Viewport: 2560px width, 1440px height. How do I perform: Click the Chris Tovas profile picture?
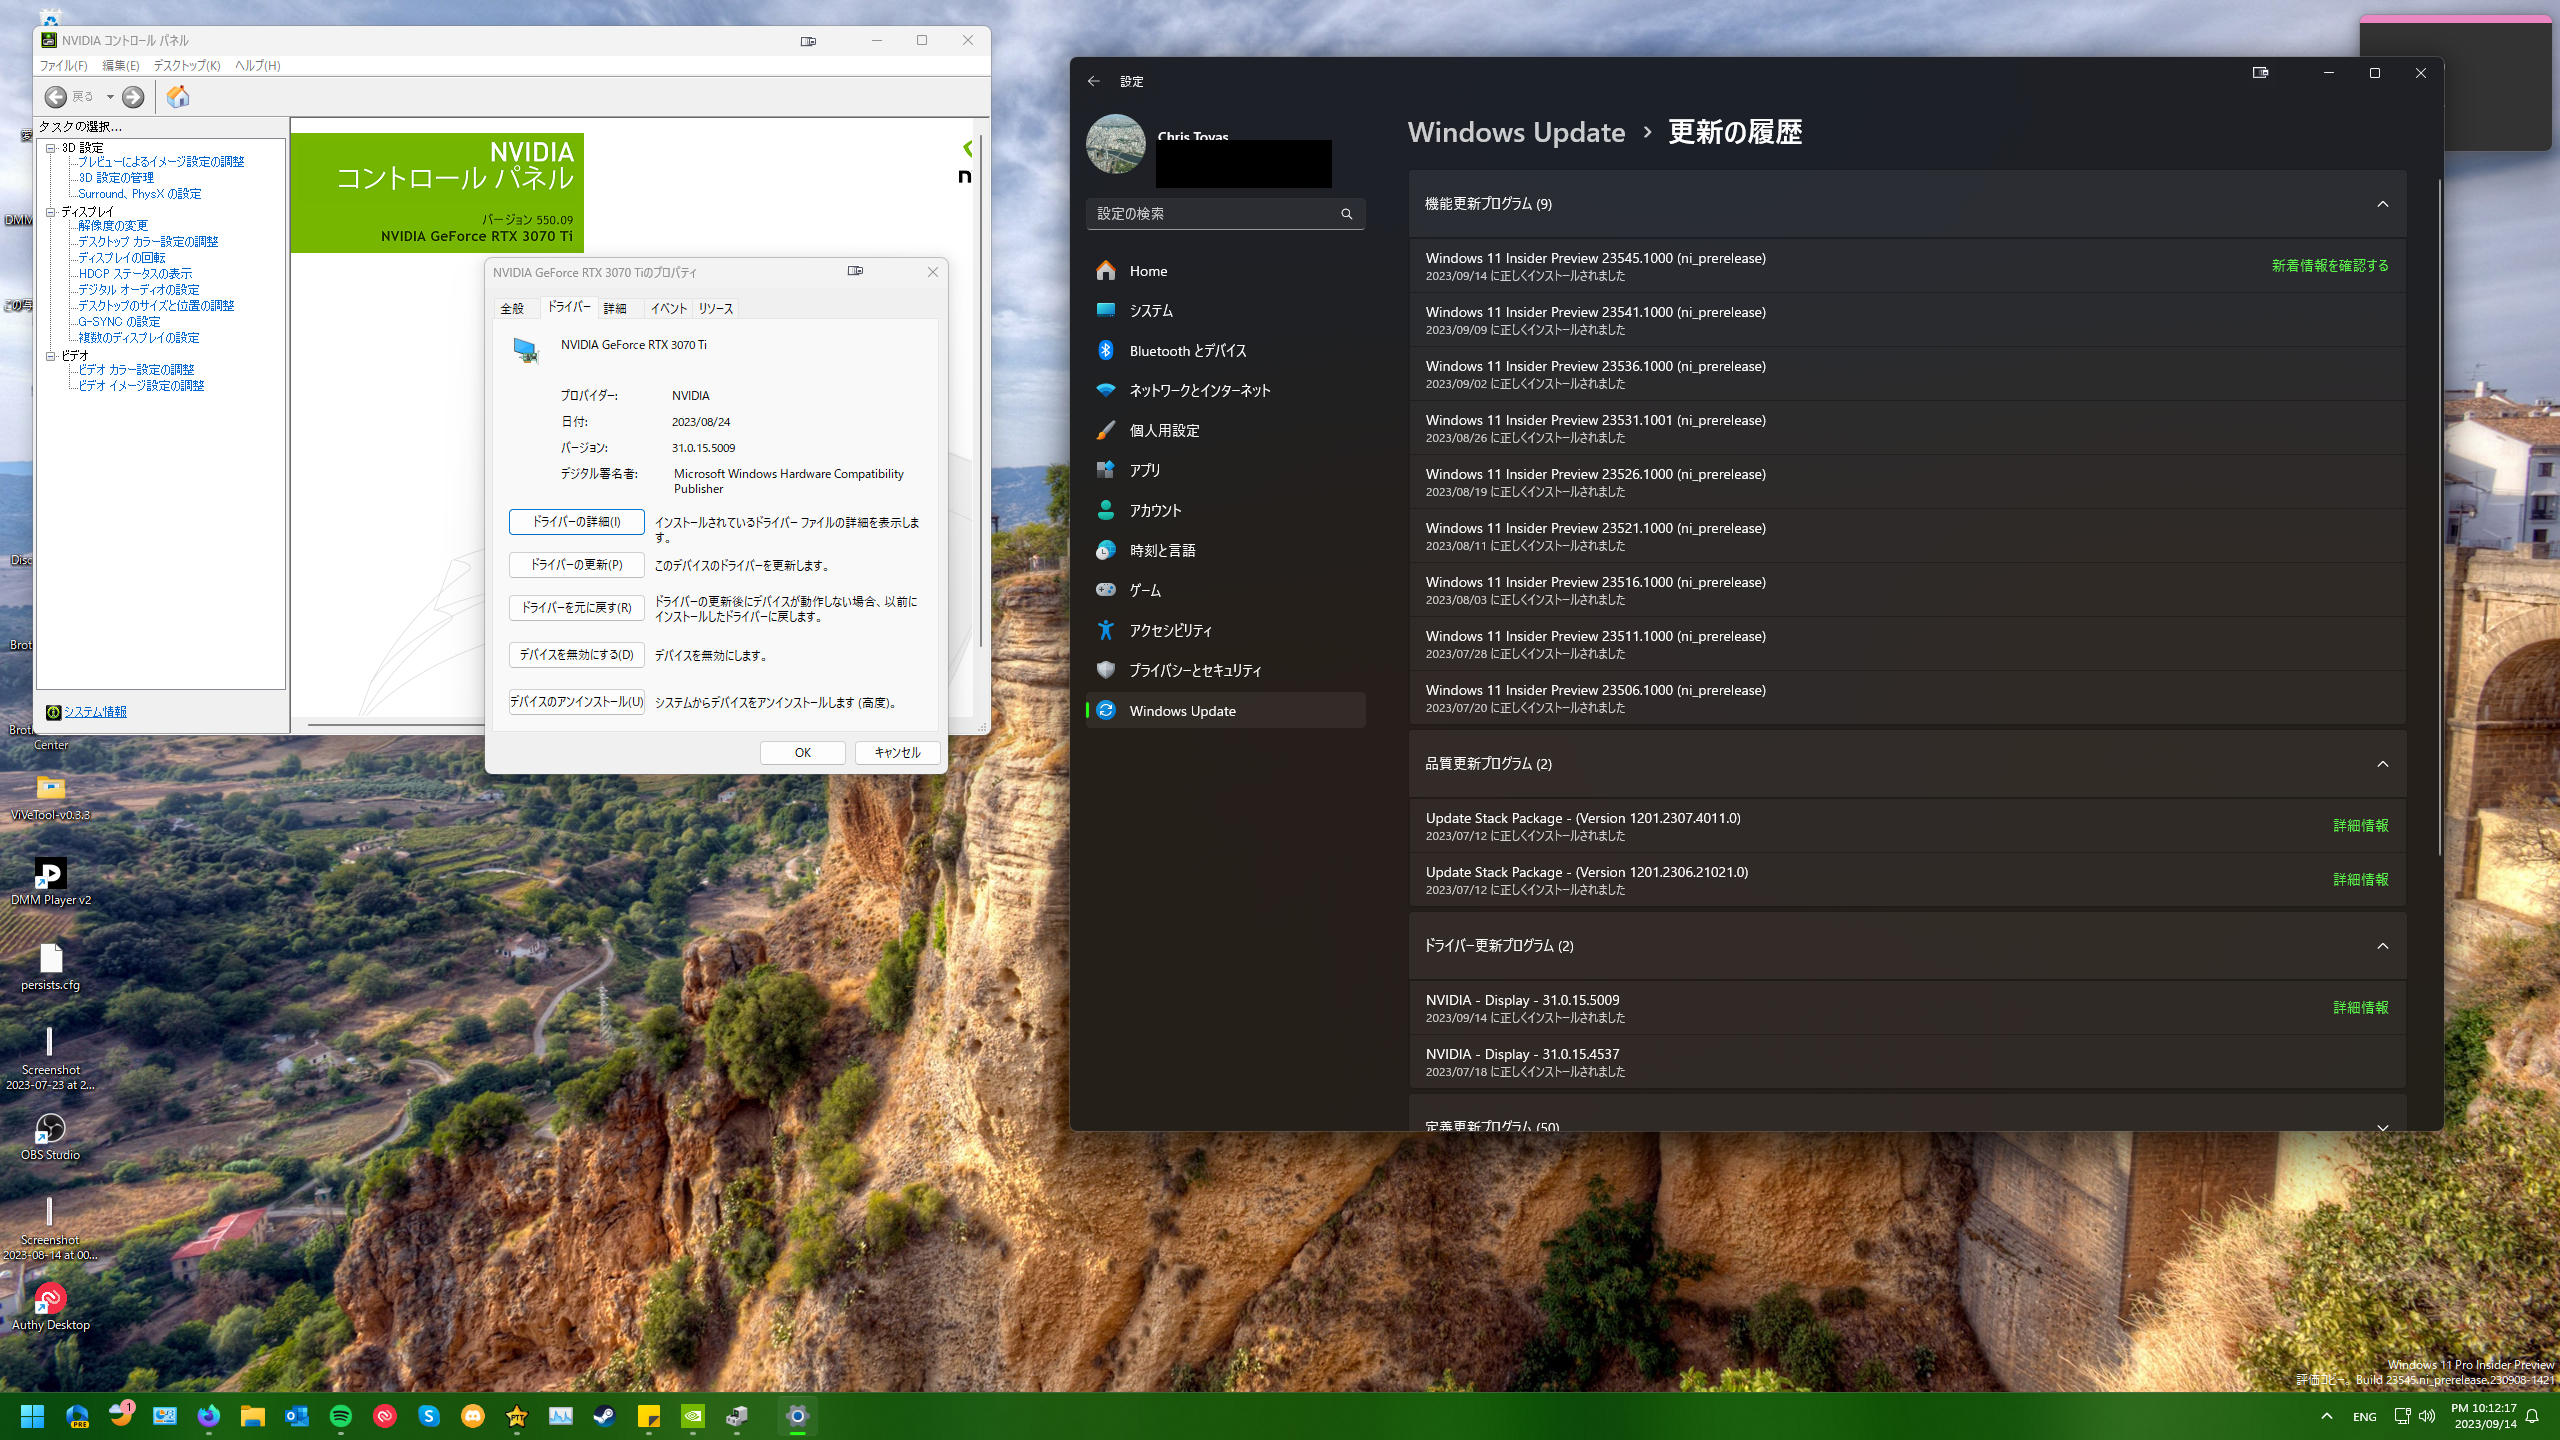click(1116, 144)
